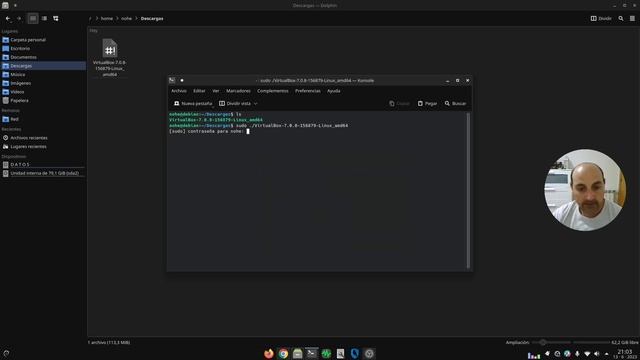Open Marcadores menu in Konsole

[x=238, y=91]
